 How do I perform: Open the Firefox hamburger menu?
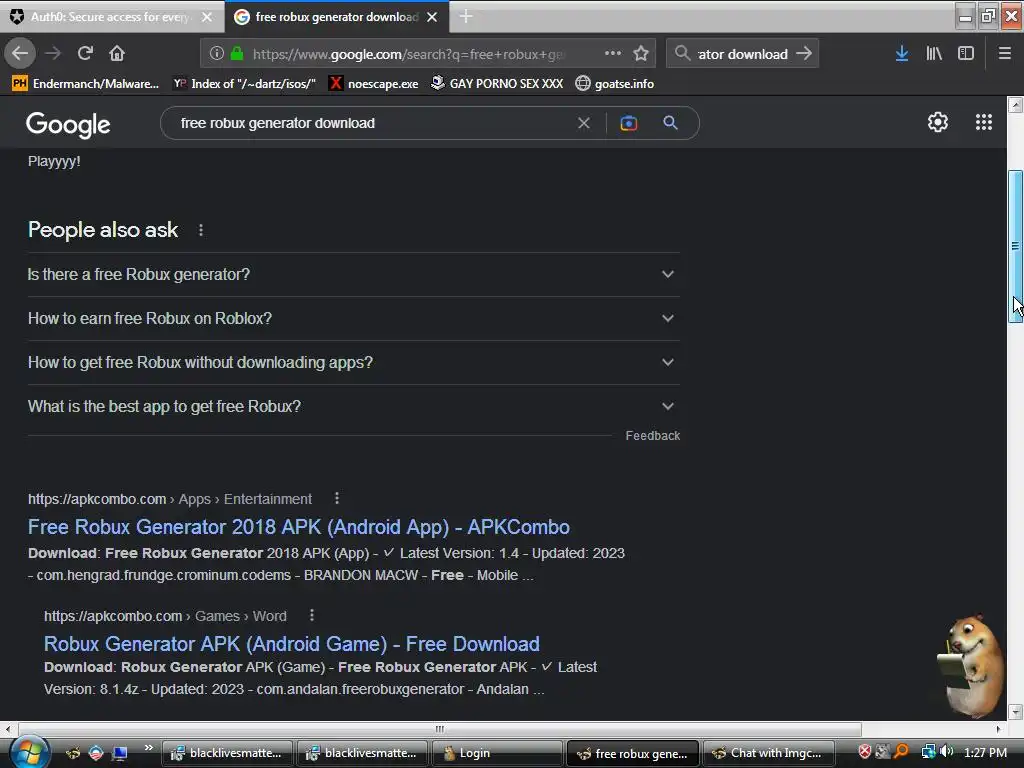tap(1004, 54)
